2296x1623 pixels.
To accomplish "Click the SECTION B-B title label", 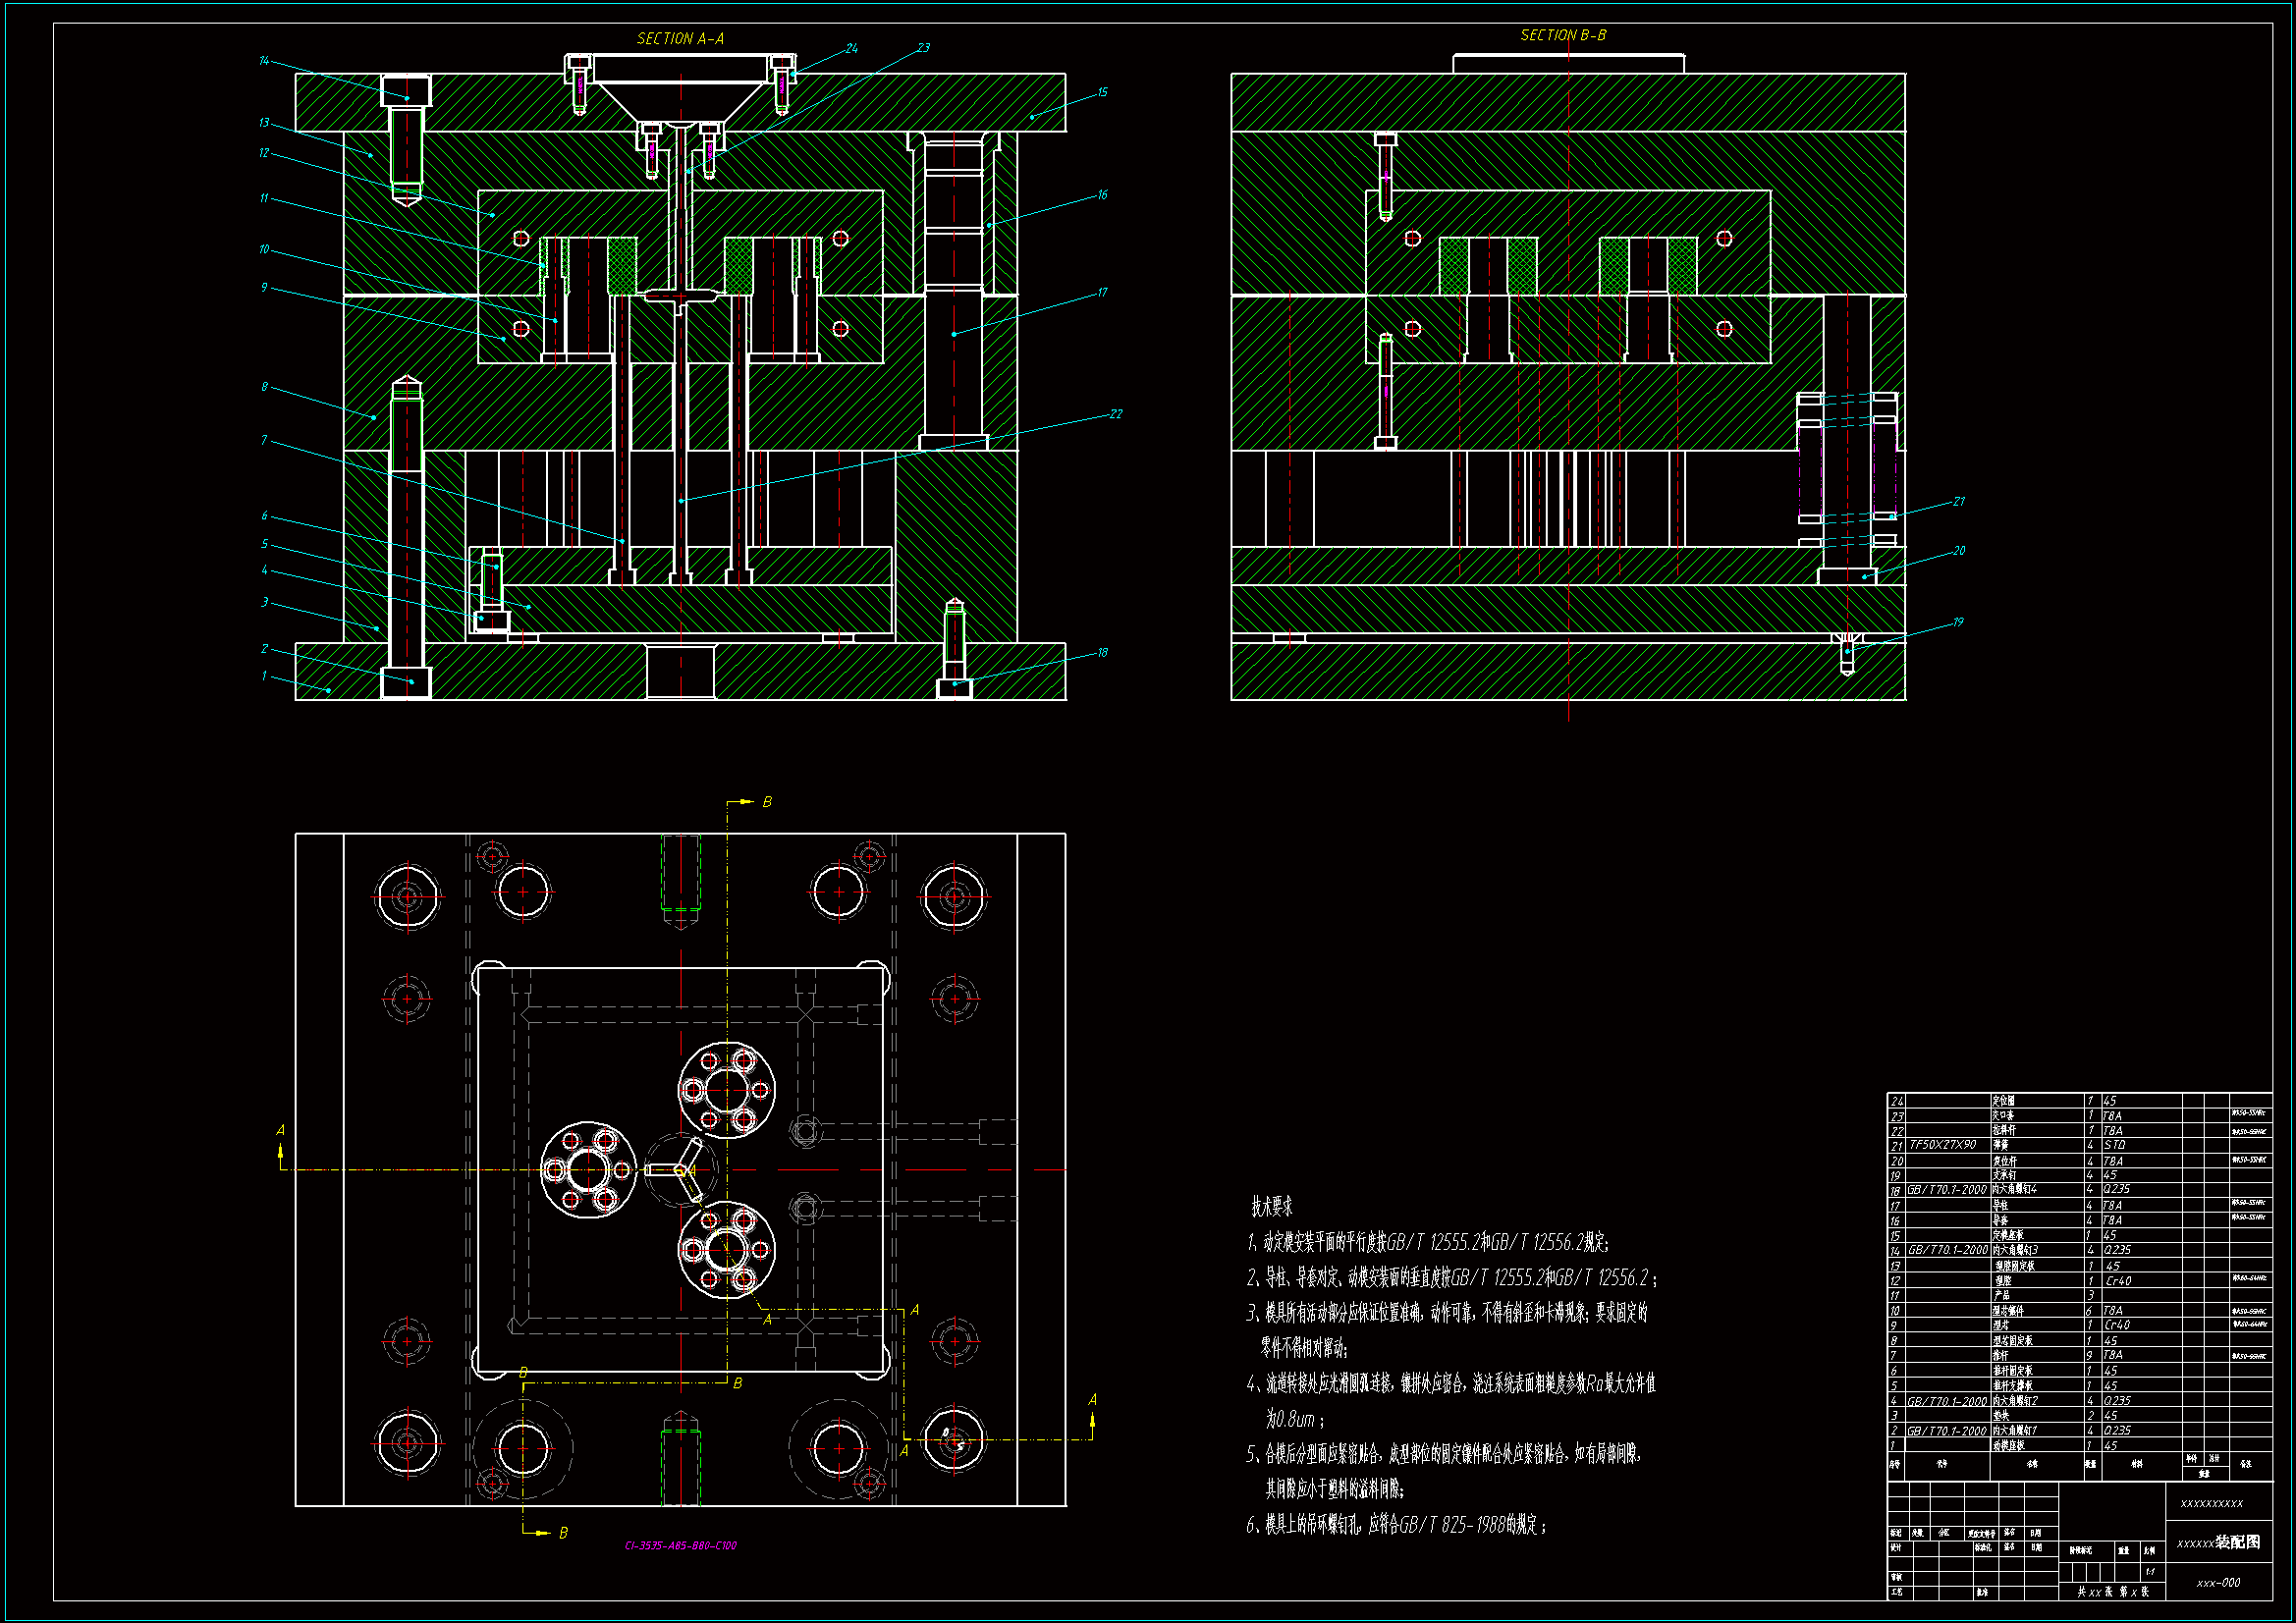I will tap(1563, 35).
